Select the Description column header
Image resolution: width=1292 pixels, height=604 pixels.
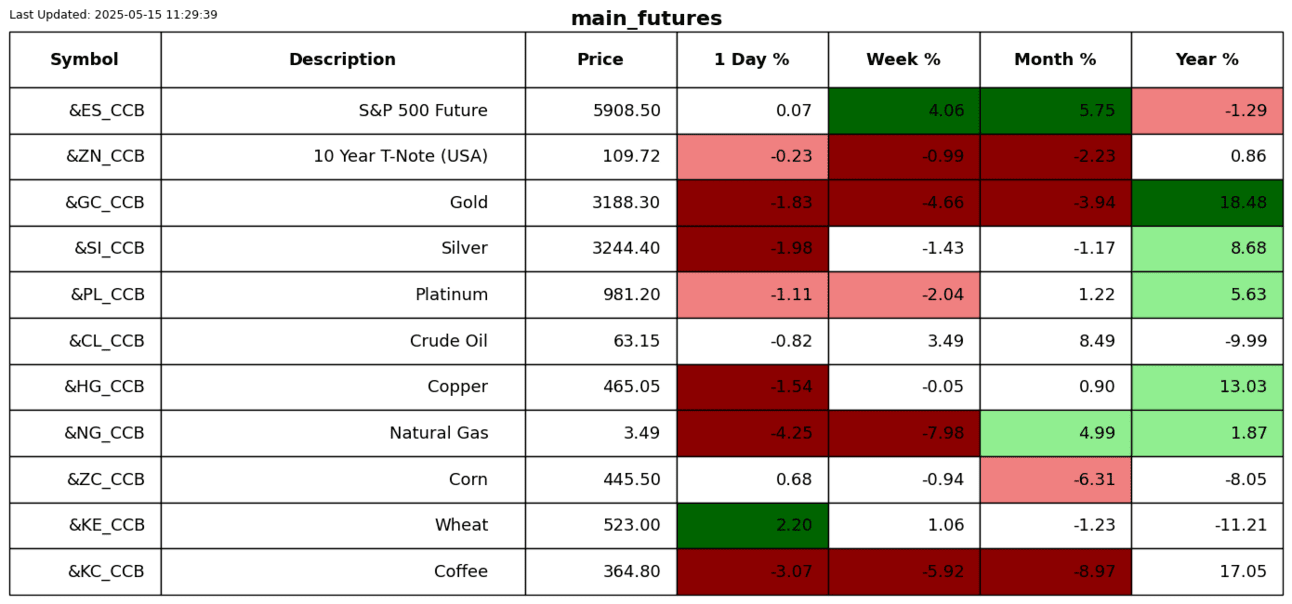(x=342, y=60)
